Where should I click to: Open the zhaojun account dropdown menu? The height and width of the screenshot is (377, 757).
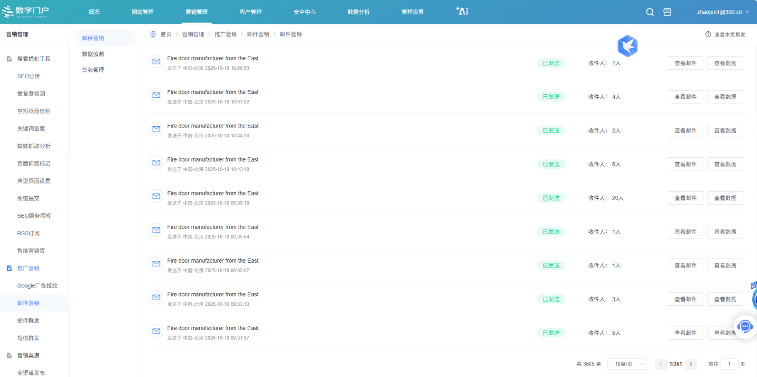(x=723, y=12)
